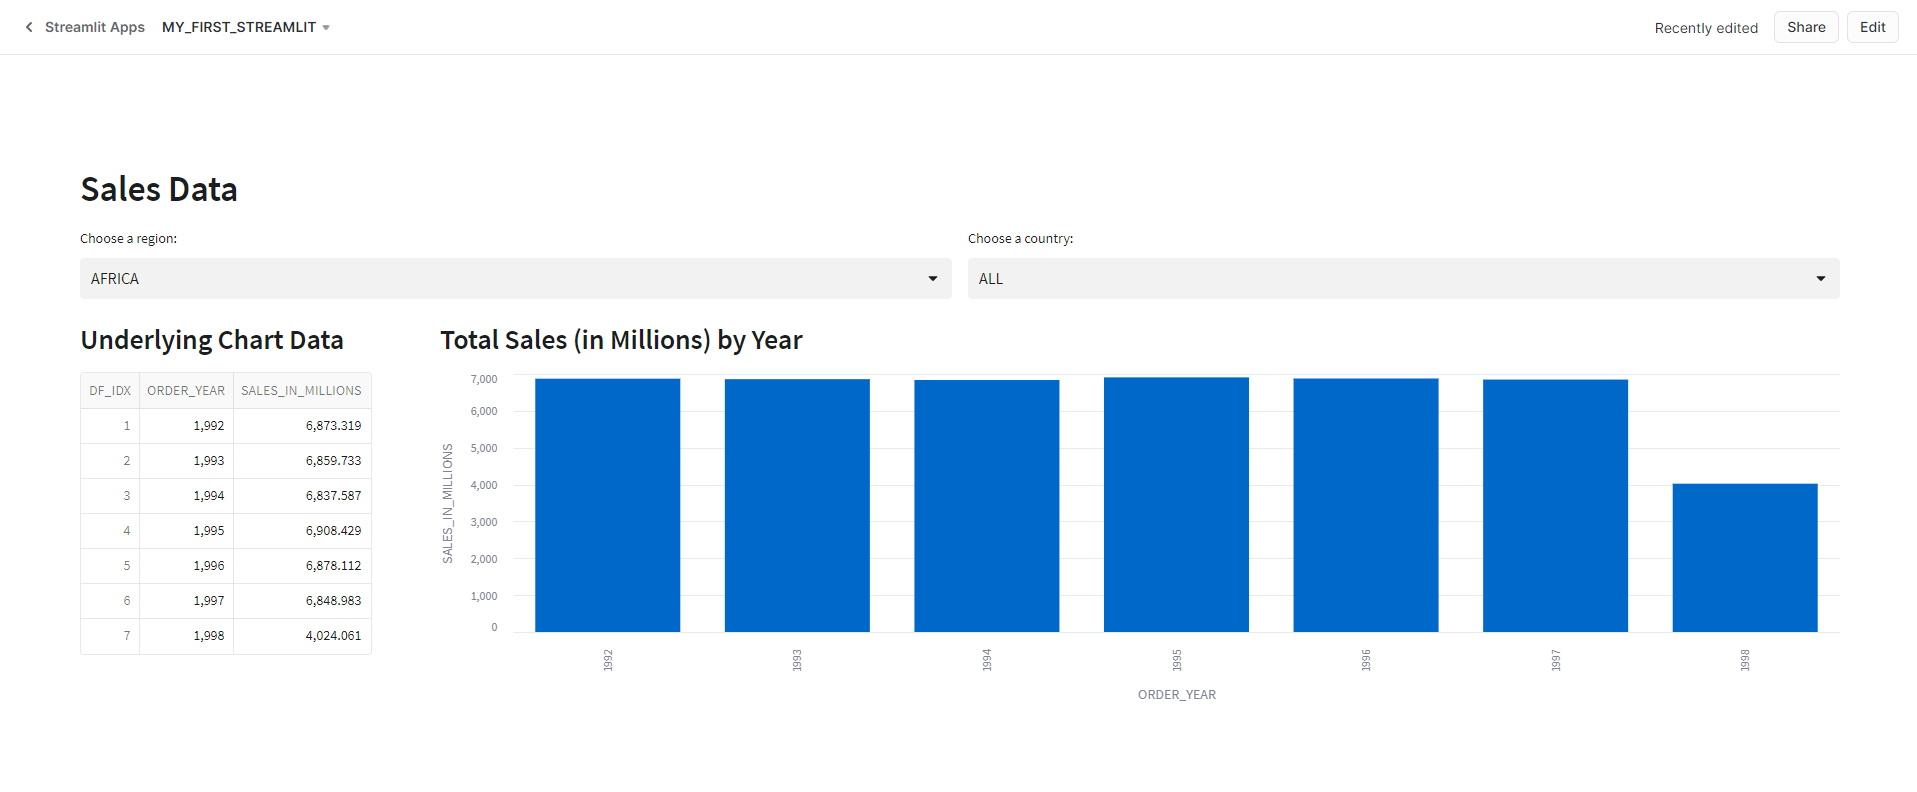Select the 1992 bar in chart
The image size is (1917, 792).
[x=607, y=505]
